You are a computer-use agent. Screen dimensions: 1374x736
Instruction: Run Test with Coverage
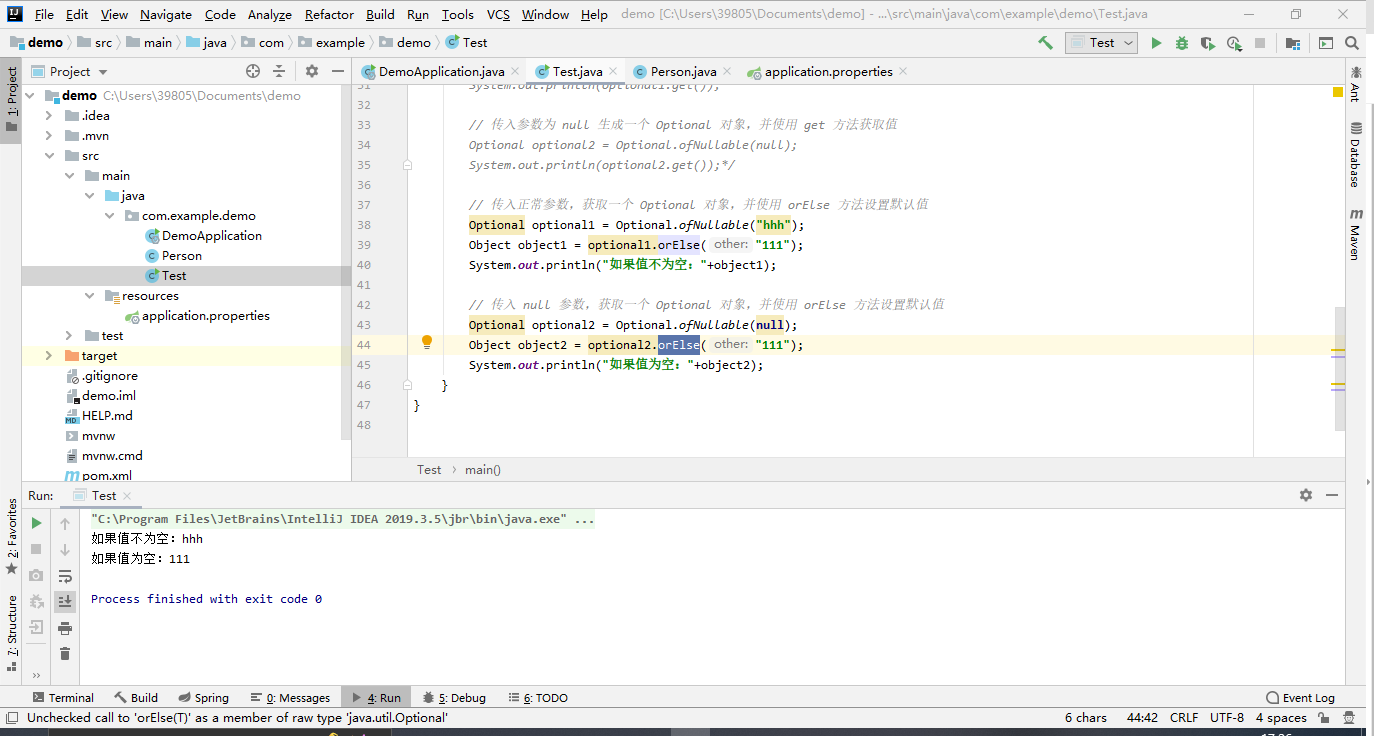coord(1206,42)
